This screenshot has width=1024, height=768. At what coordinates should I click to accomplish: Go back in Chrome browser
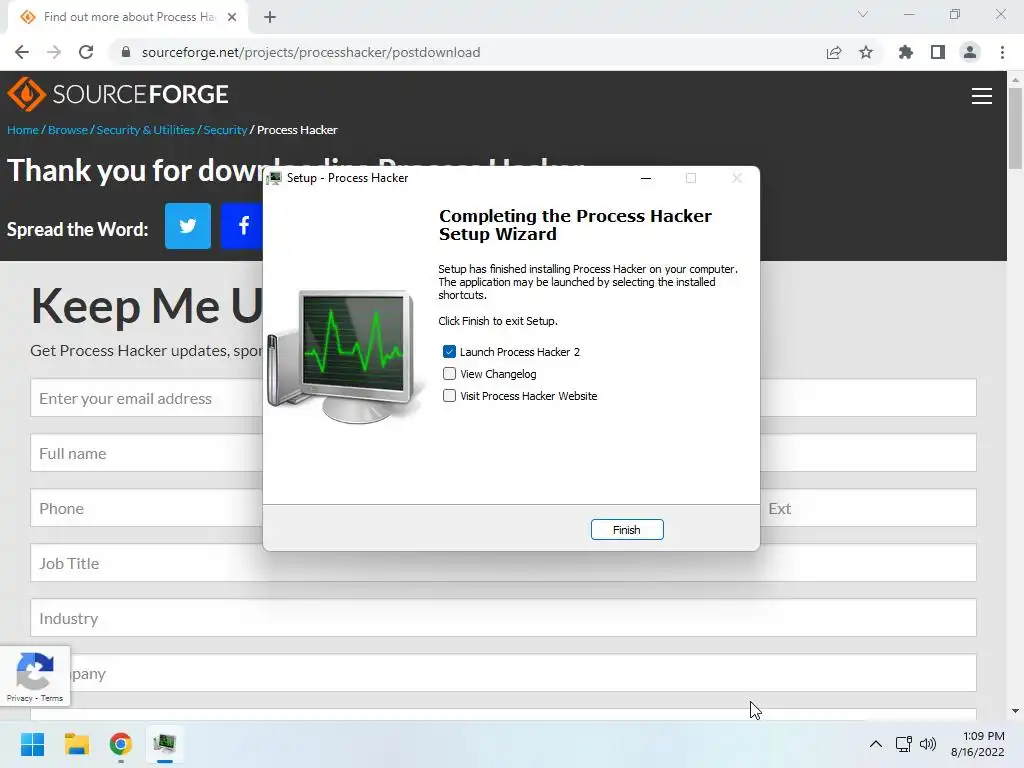tap(22, 52)
